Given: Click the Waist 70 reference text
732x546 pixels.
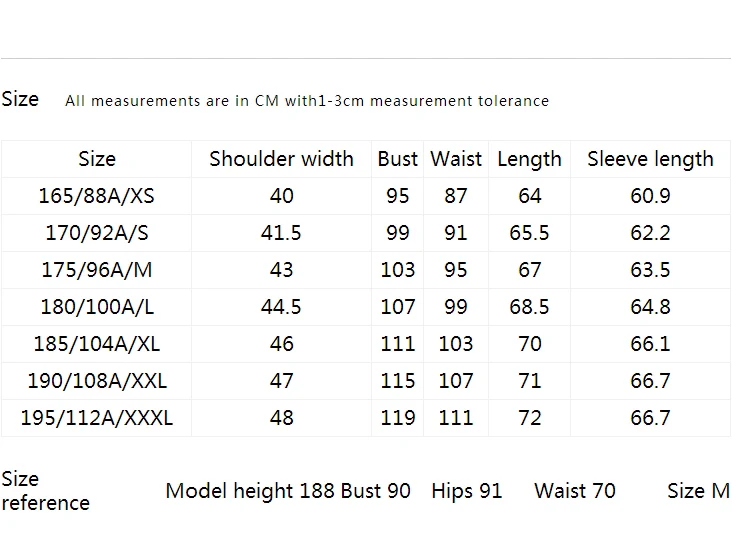Looking at the screenshot, I should pyautogui.click(x=575, y=491).
